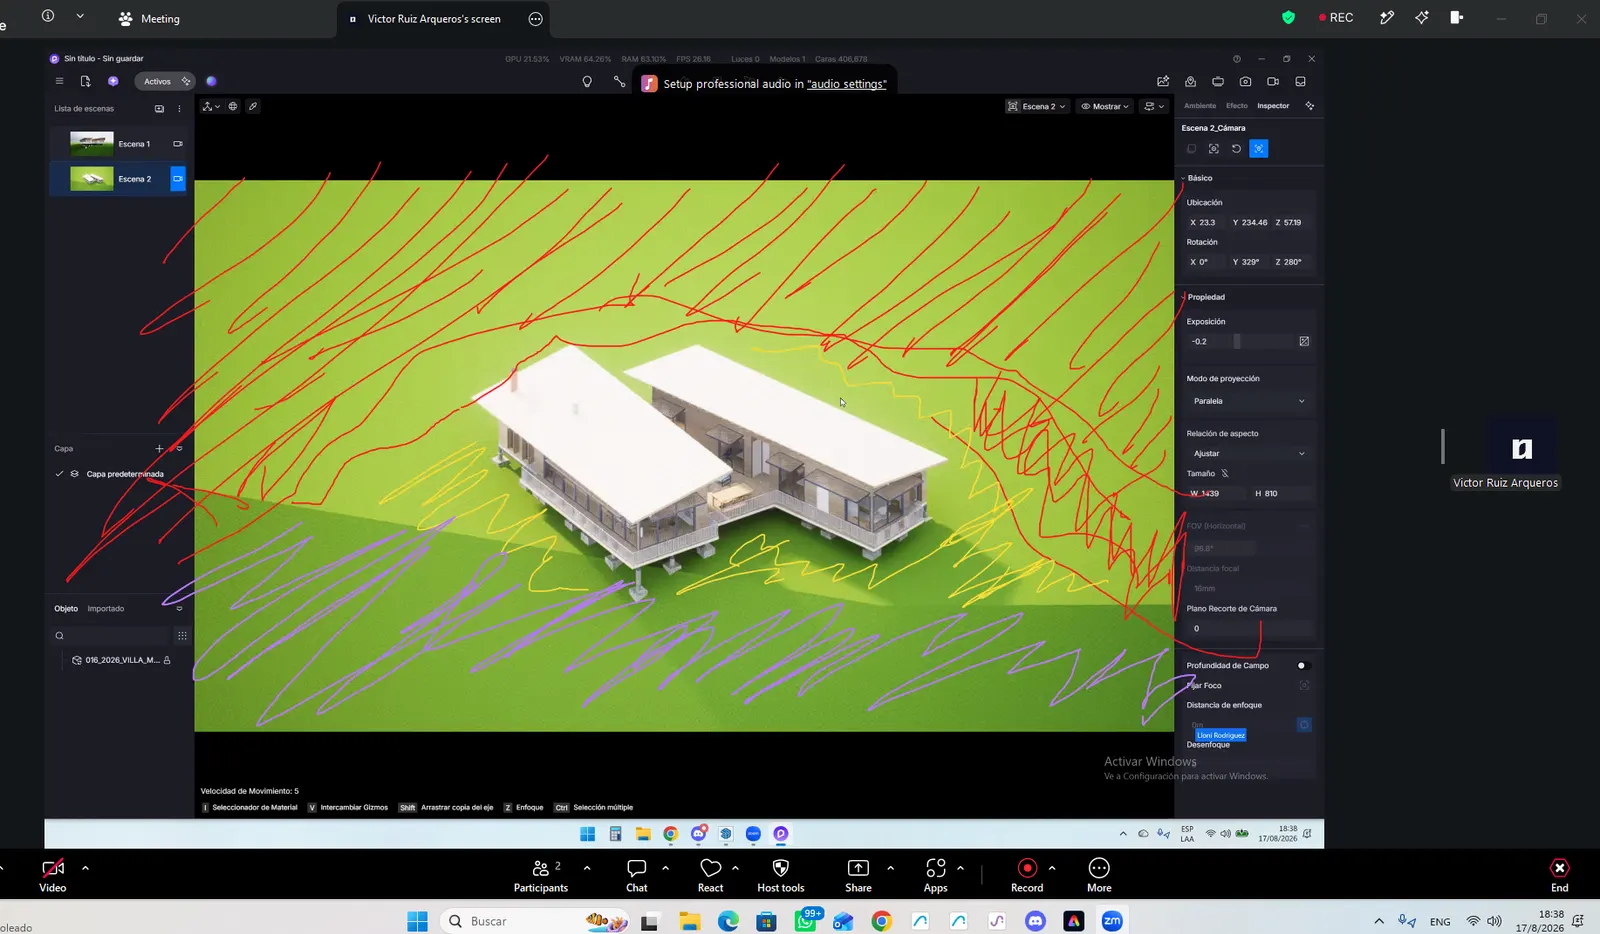The image size is (1600, 934).
Task: Click the import file icon in the toolbar
Action: (x=85, y=81)
